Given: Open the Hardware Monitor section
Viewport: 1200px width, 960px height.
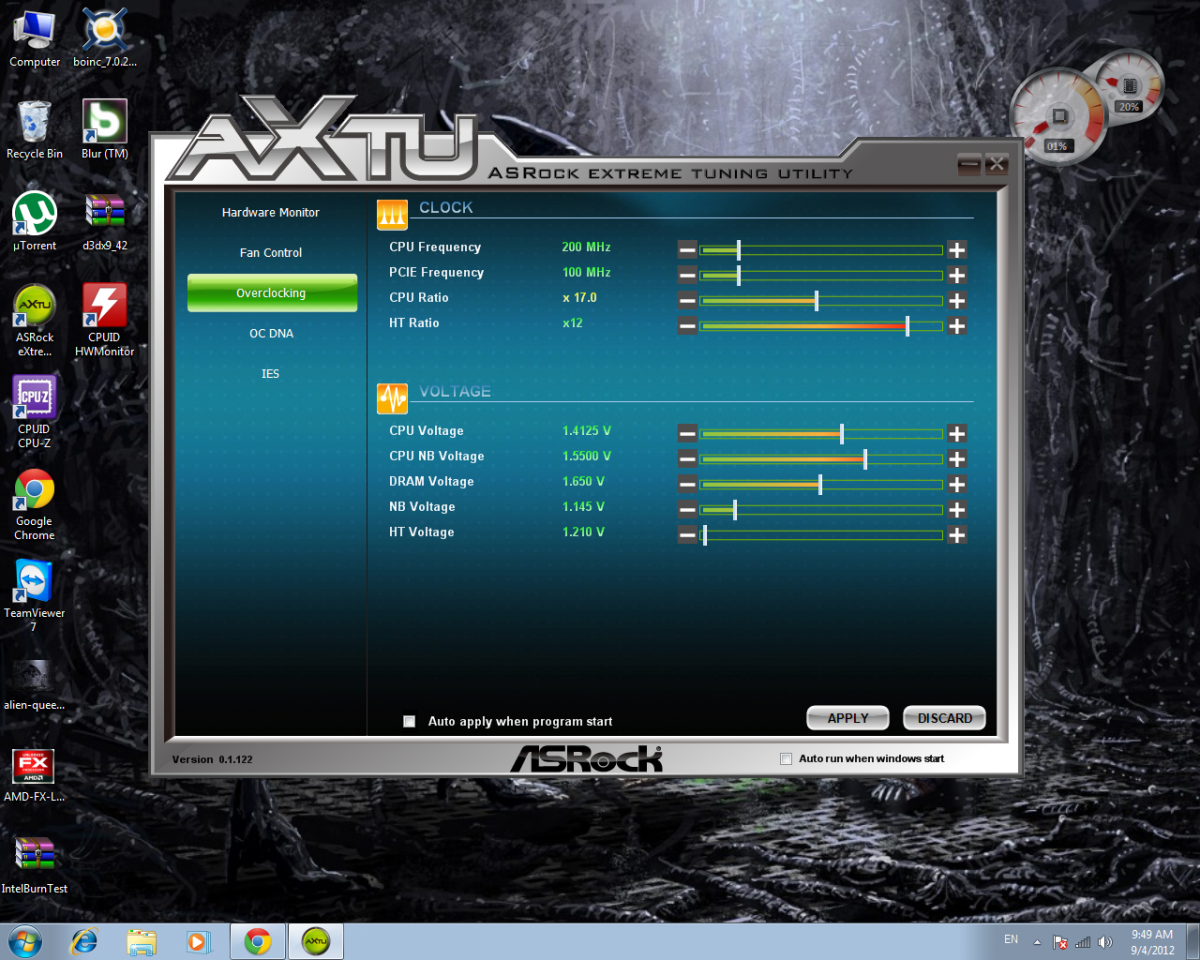Looking at the screenshot, I should 271,213.
